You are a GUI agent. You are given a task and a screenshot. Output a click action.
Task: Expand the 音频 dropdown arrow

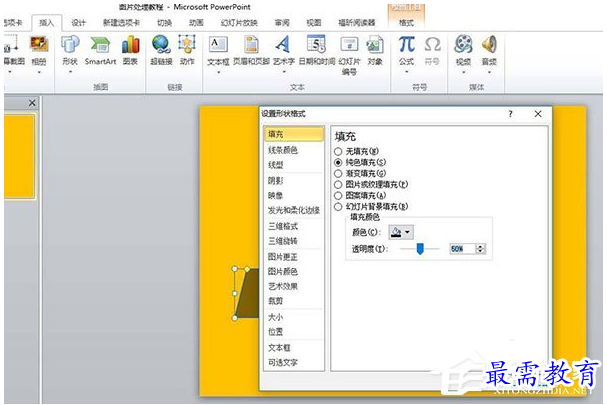[489, 72]
